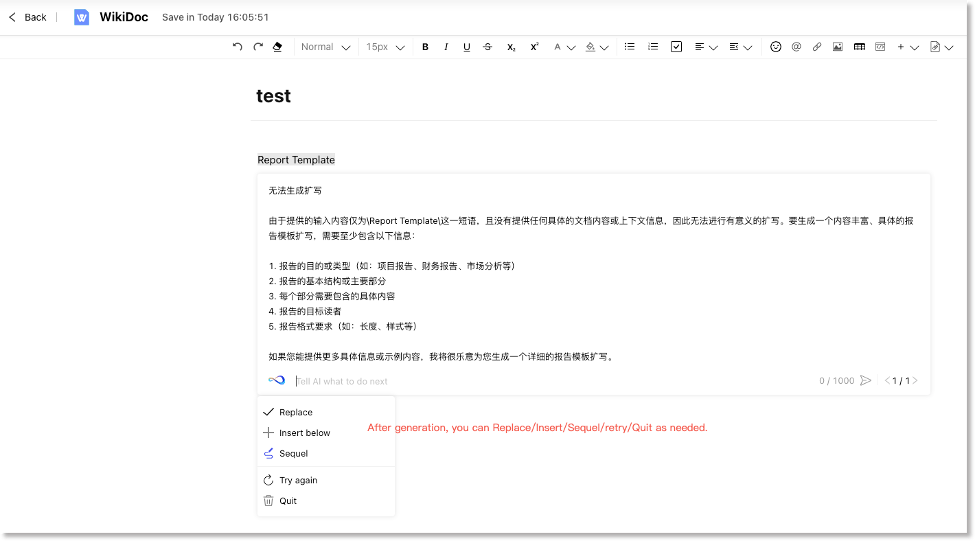Click the redo arrow icon

click(258, 47)
